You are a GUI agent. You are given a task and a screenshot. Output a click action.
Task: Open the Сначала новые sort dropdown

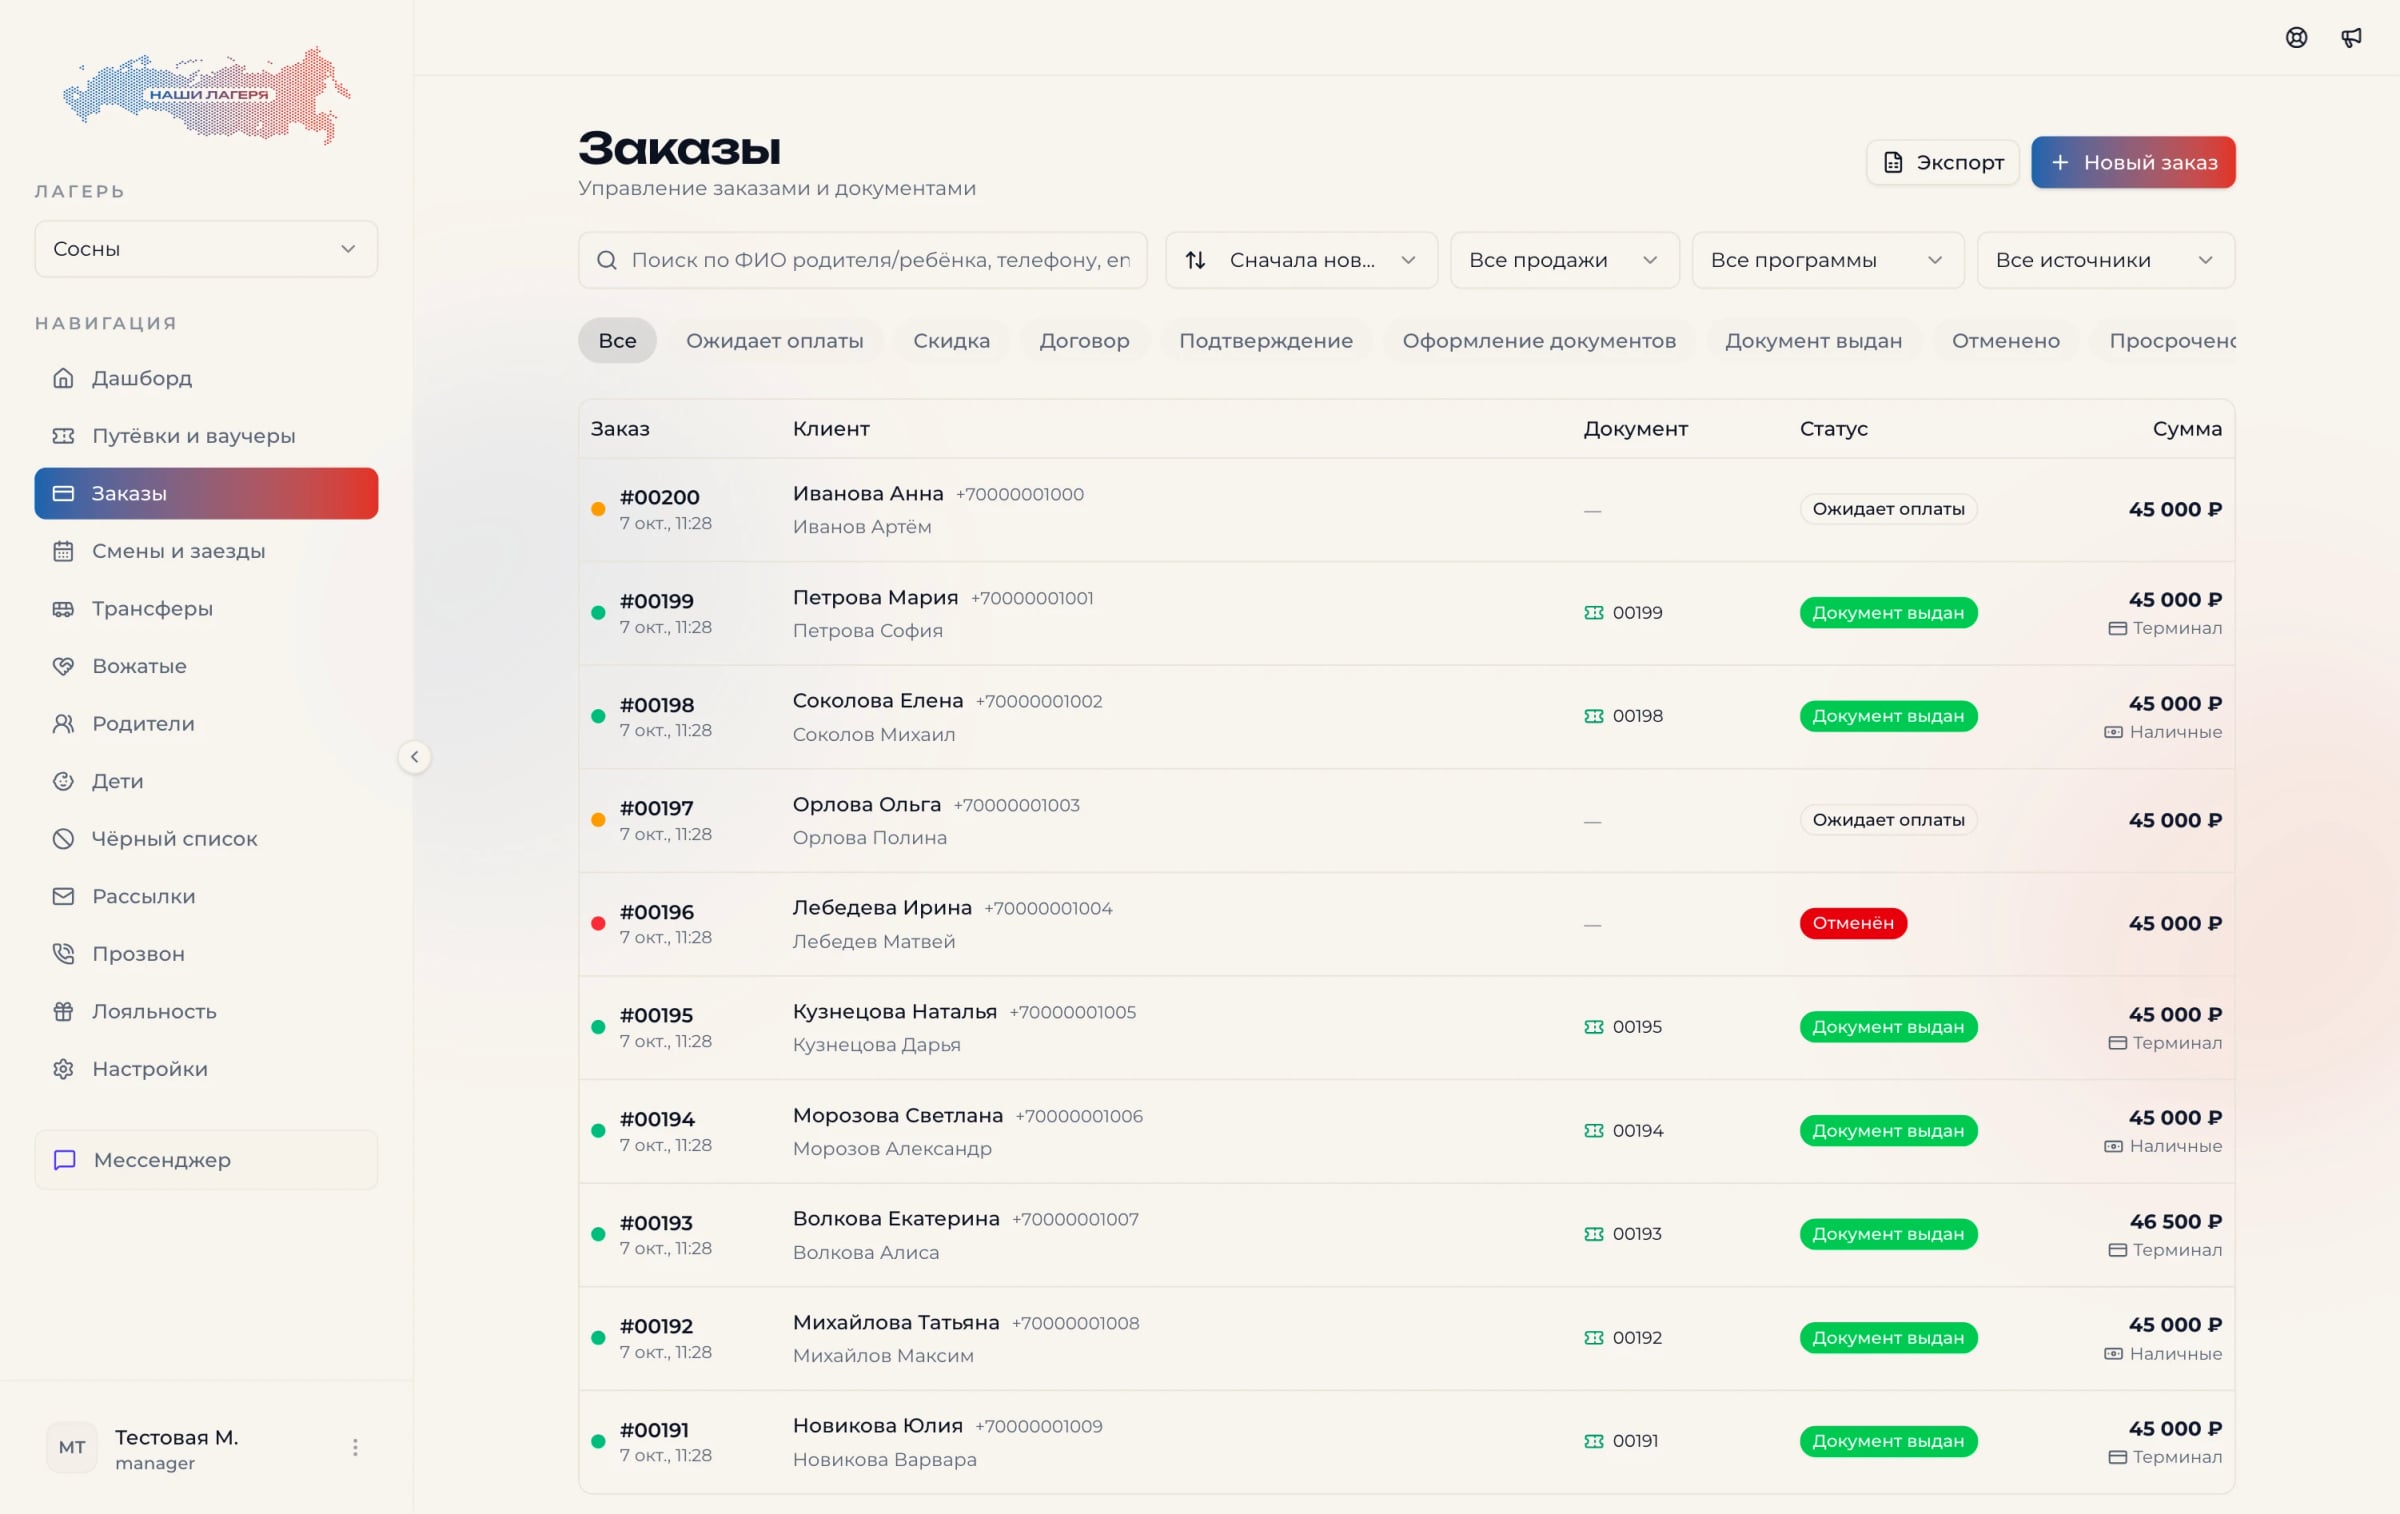click(x=1301, y=260)
